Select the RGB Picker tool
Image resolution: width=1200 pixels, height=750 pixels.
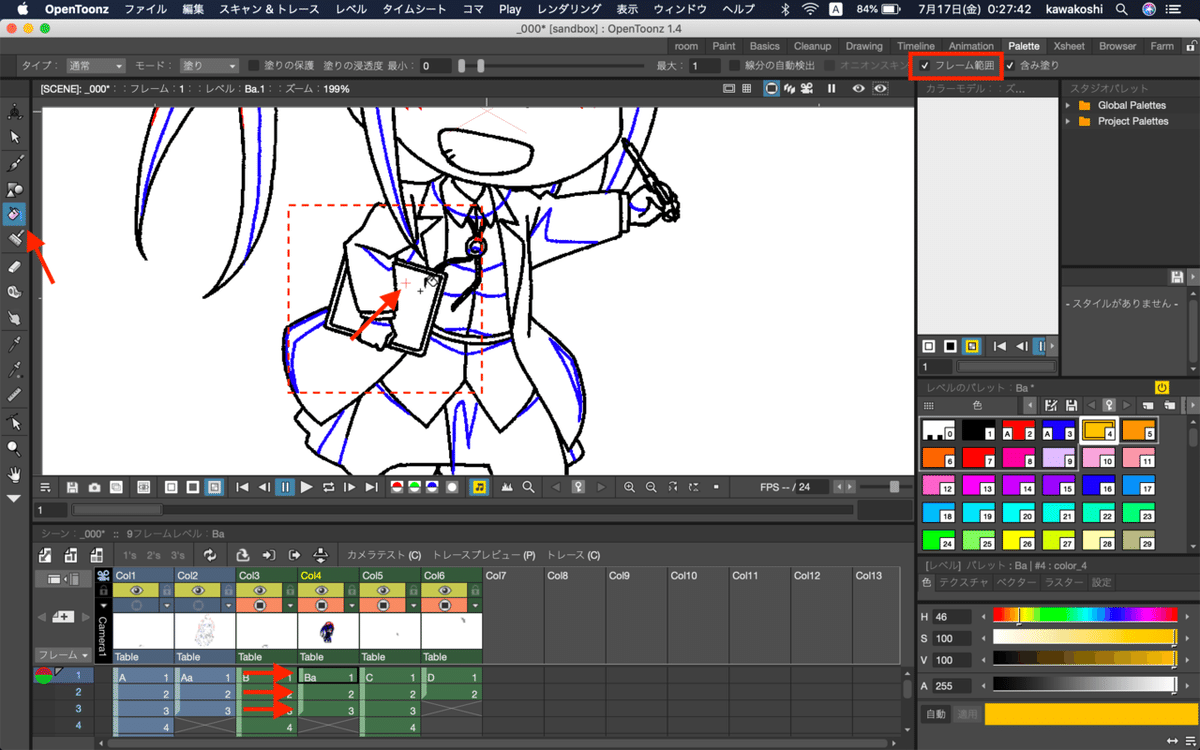click(x=15, y=370)
